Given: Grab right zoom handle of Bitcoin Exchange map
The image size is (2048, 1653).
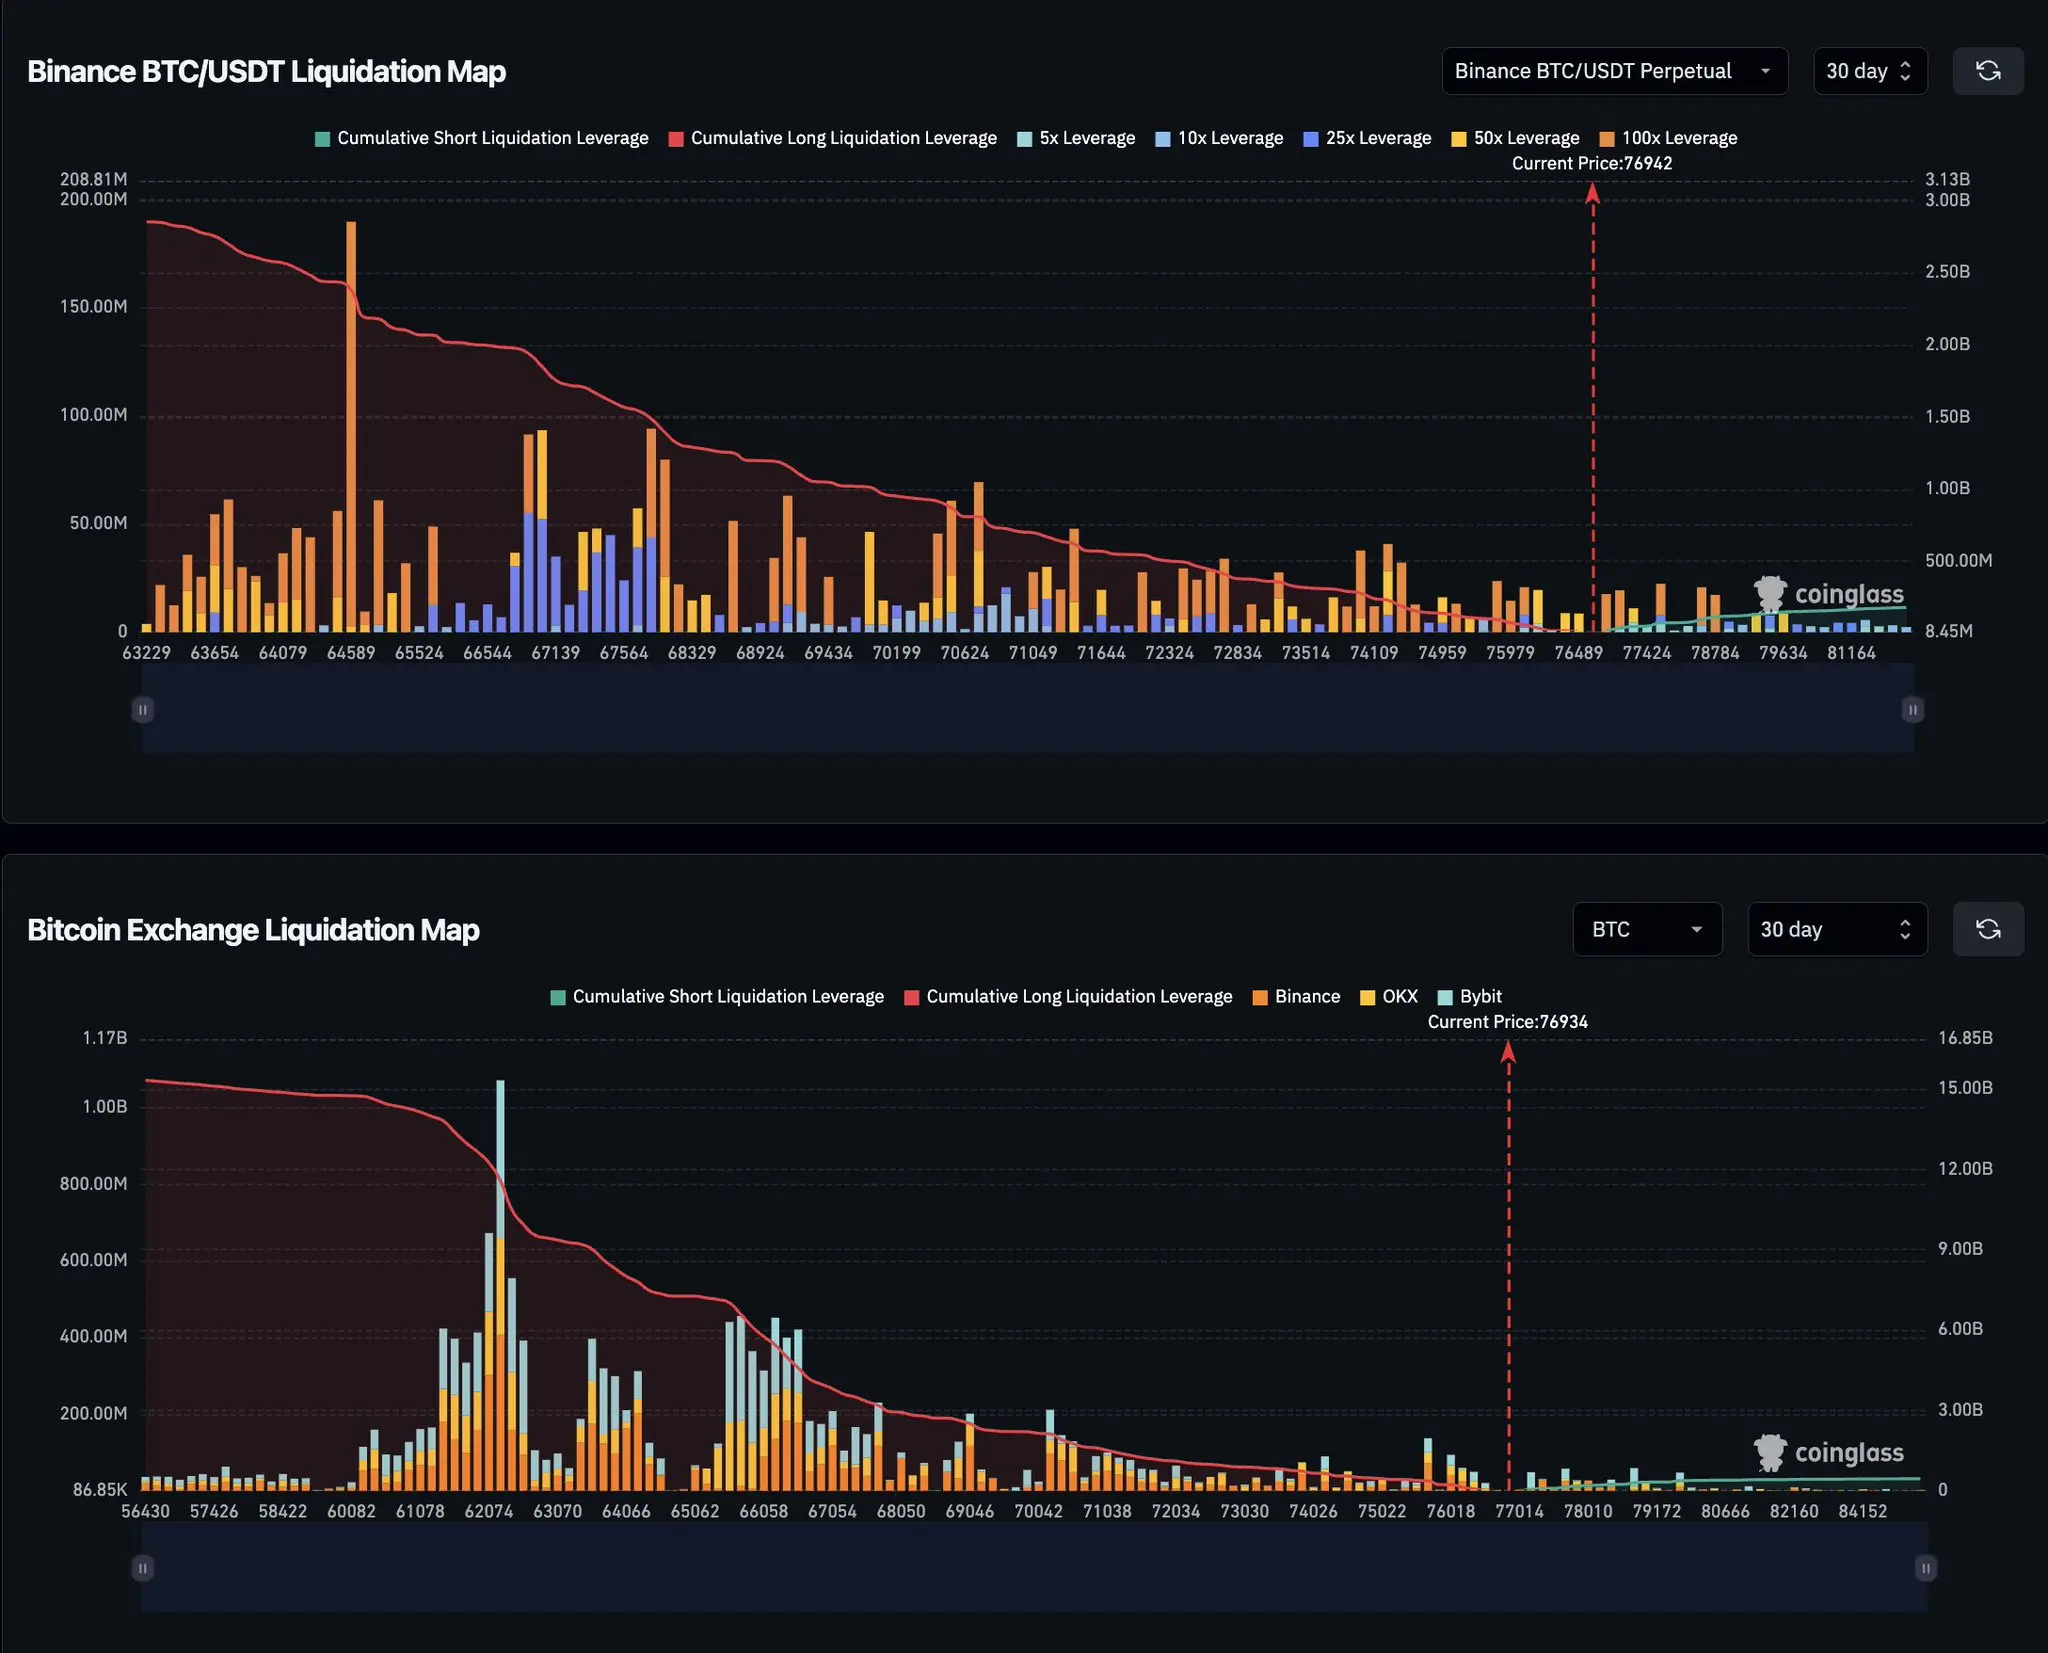Looking at the screenshot, I should tap(1926, 1568).
